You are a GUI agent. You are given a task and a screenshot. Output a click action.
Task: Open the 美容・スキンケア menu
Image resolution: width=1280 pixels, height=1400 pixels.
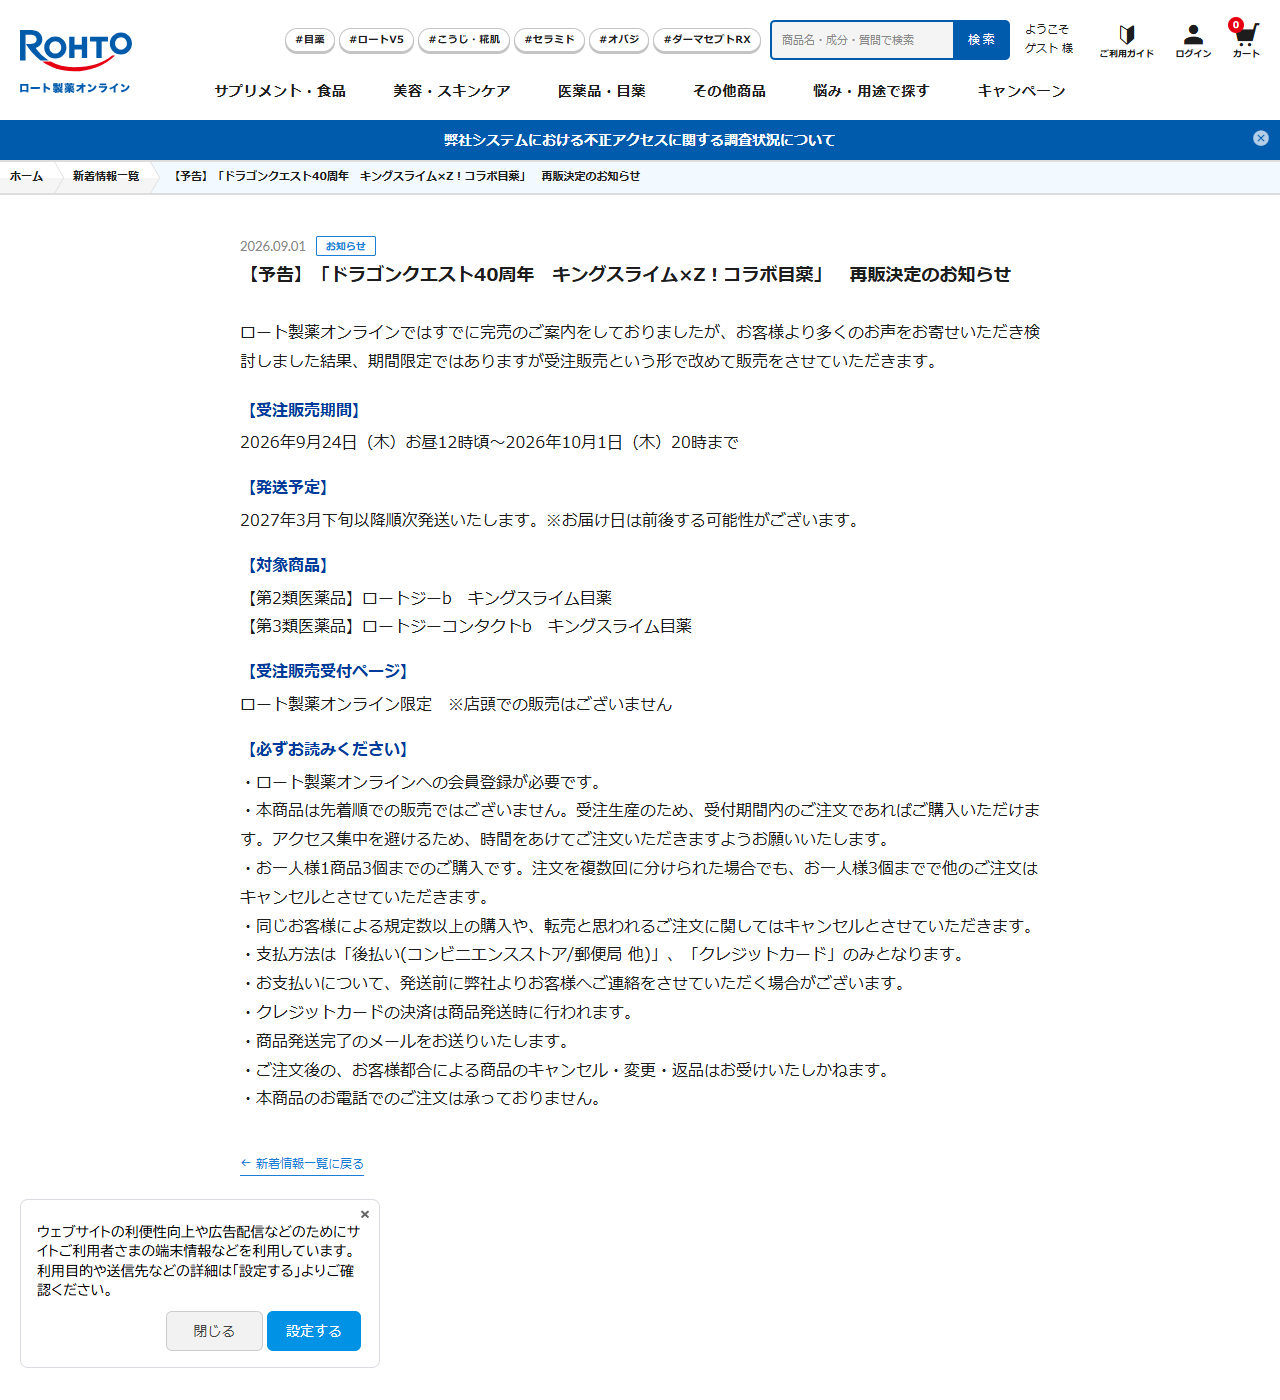(452, 91)
